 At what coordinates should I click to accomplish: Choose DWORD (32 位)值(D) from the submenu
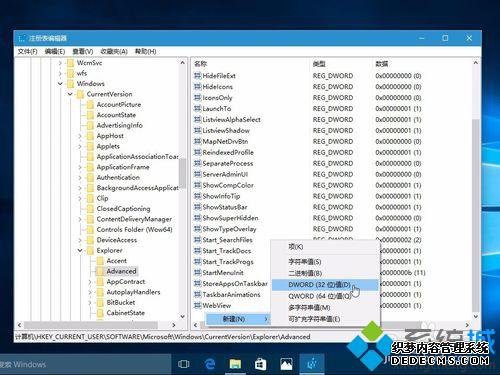tap(325, 285)
